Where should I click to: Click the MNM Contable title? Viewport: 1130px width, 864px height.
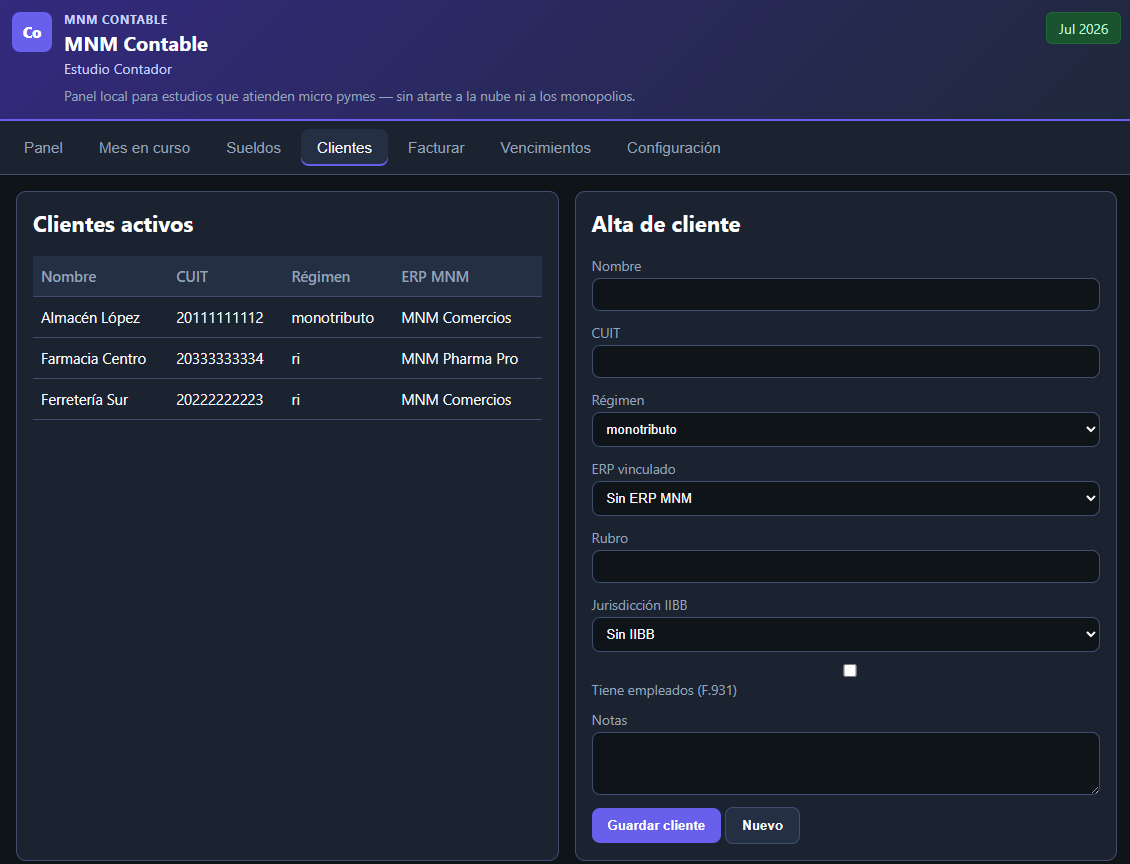(x=136, y=44)
